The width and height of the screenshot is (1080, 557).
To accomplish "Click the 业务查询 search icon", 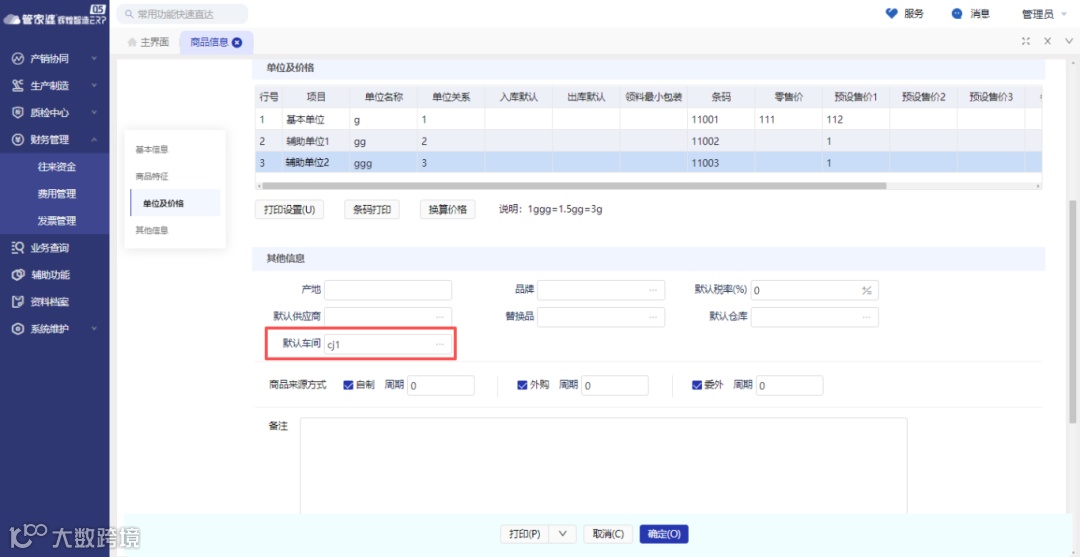I will [19, 248].
